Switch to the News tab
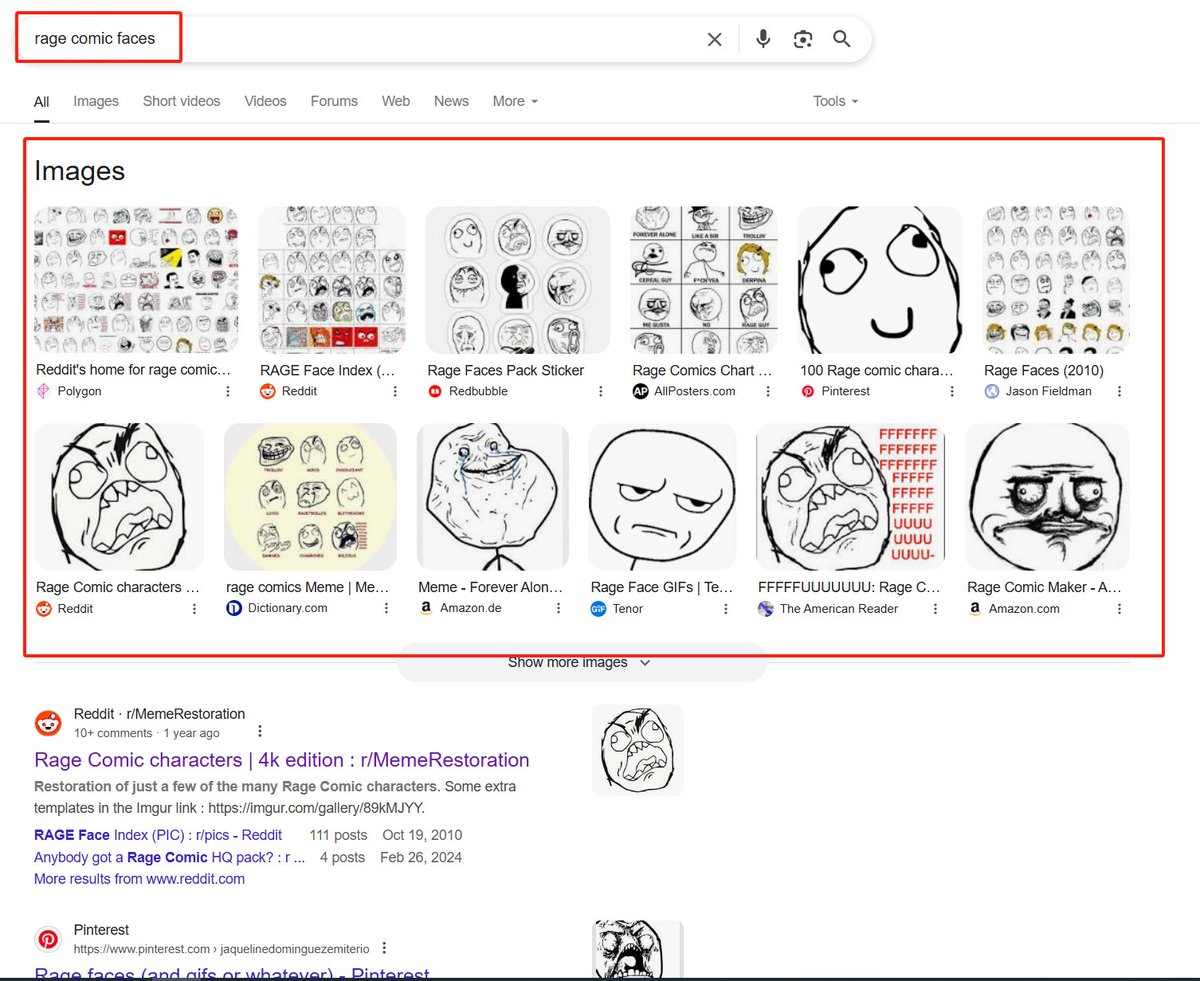This screenshot has width=1200, height=981. 451,101
